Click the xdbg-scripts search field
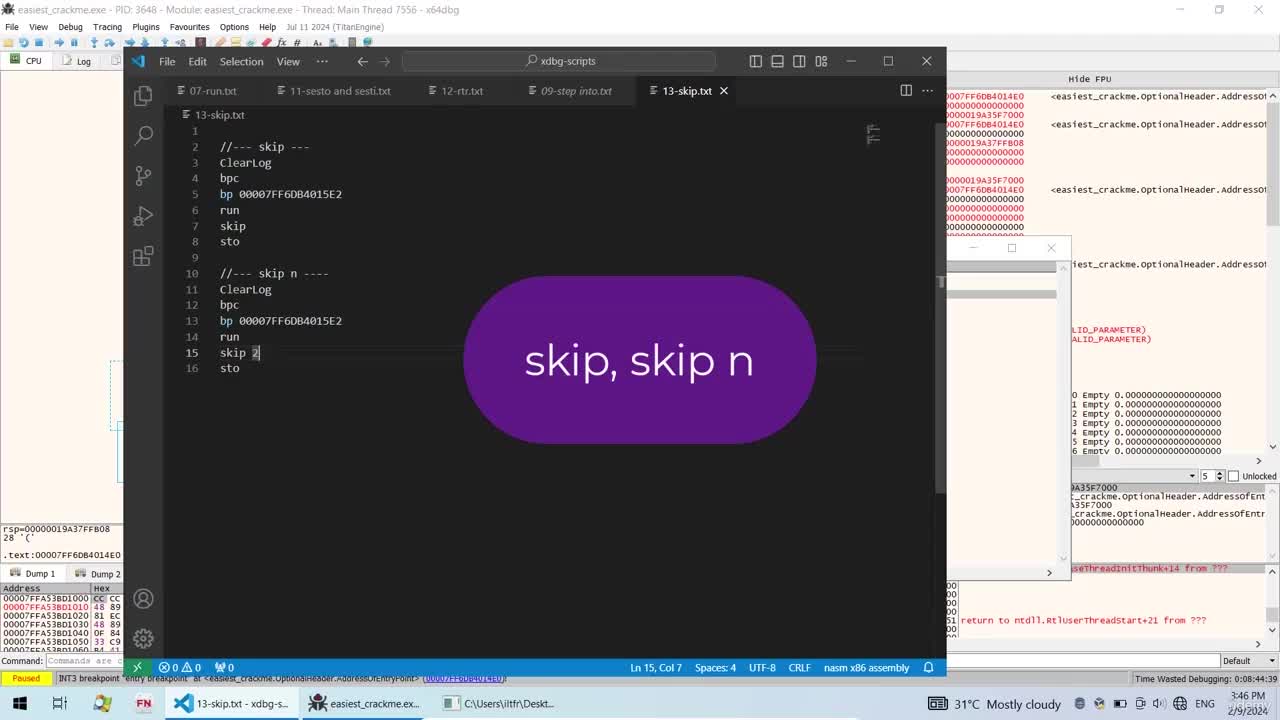1280x720 pixels. tap(559, 61)
